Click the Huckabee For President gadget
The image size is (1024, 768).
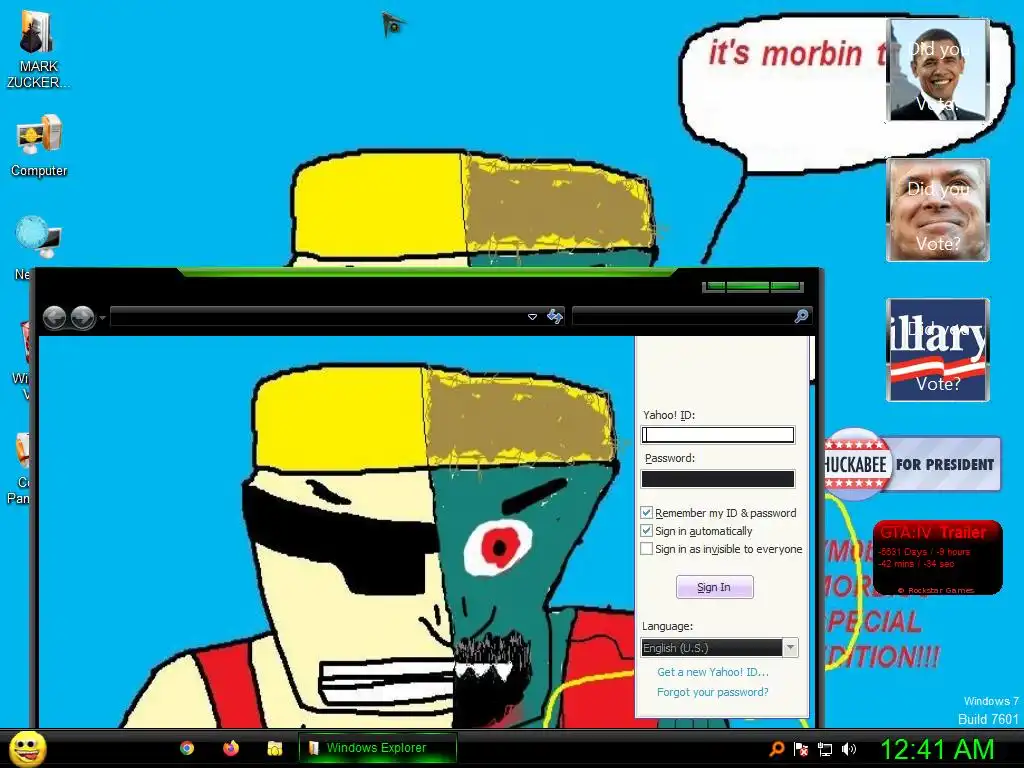coord(912,464)
